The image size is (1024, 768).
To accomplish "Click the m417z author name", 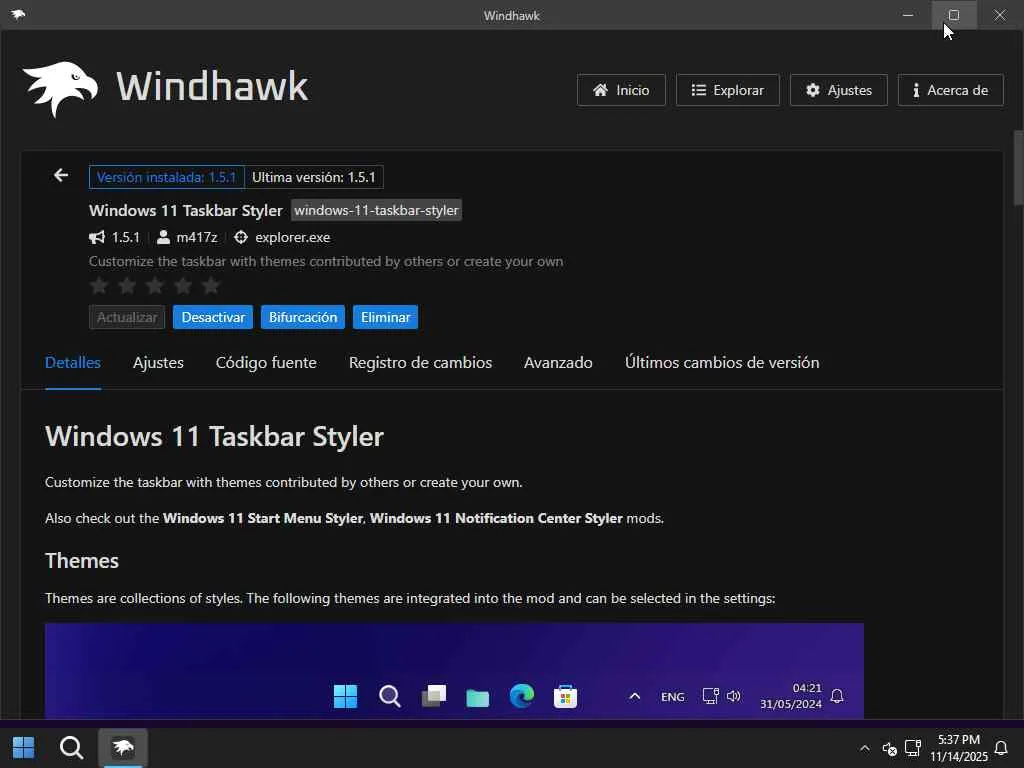I will [197, 237].
